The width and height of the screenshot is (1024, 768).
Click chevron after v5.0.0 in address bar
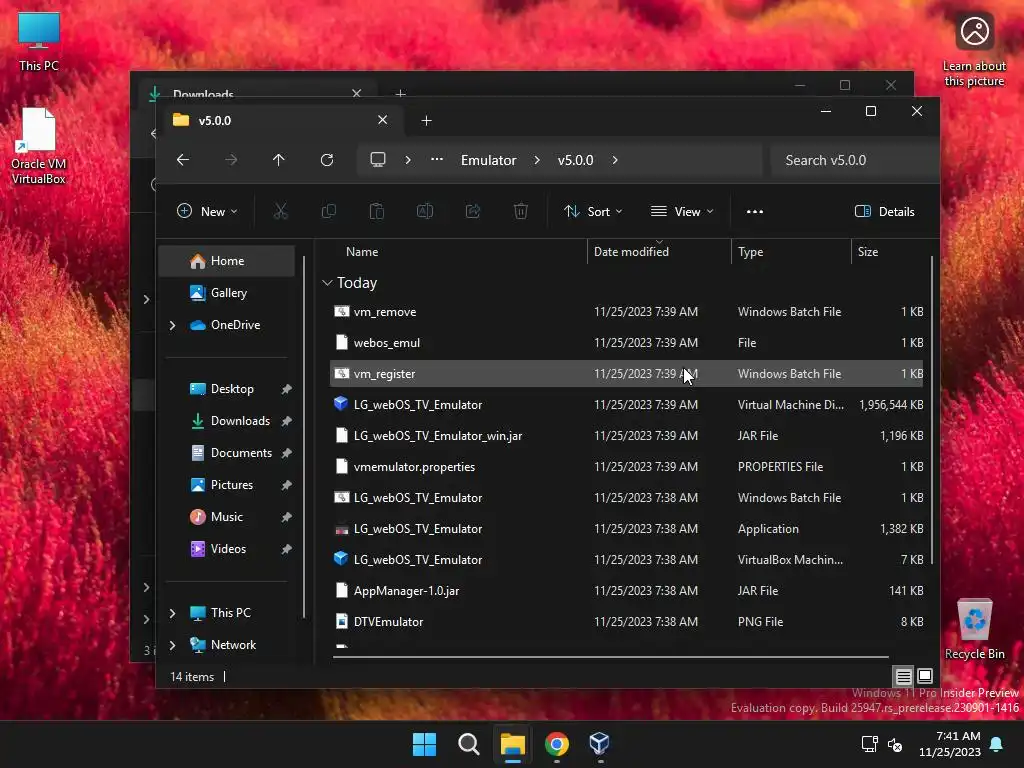[x=615, y=160]
